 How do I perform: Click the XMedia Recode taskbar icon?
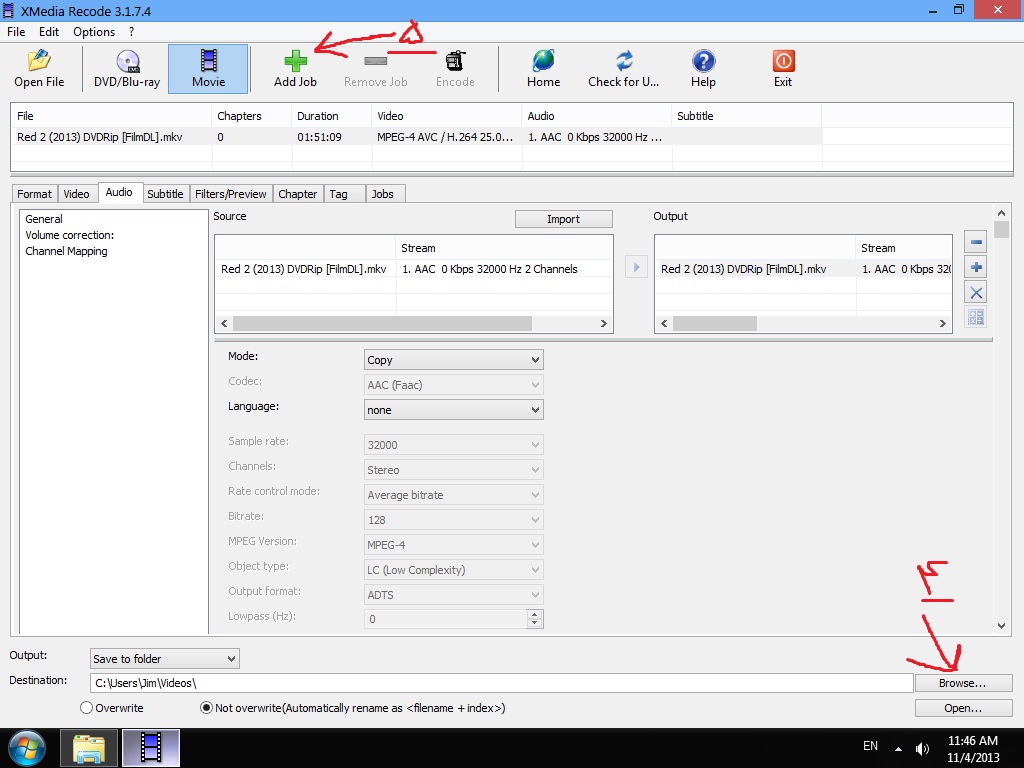pos(151,748)
